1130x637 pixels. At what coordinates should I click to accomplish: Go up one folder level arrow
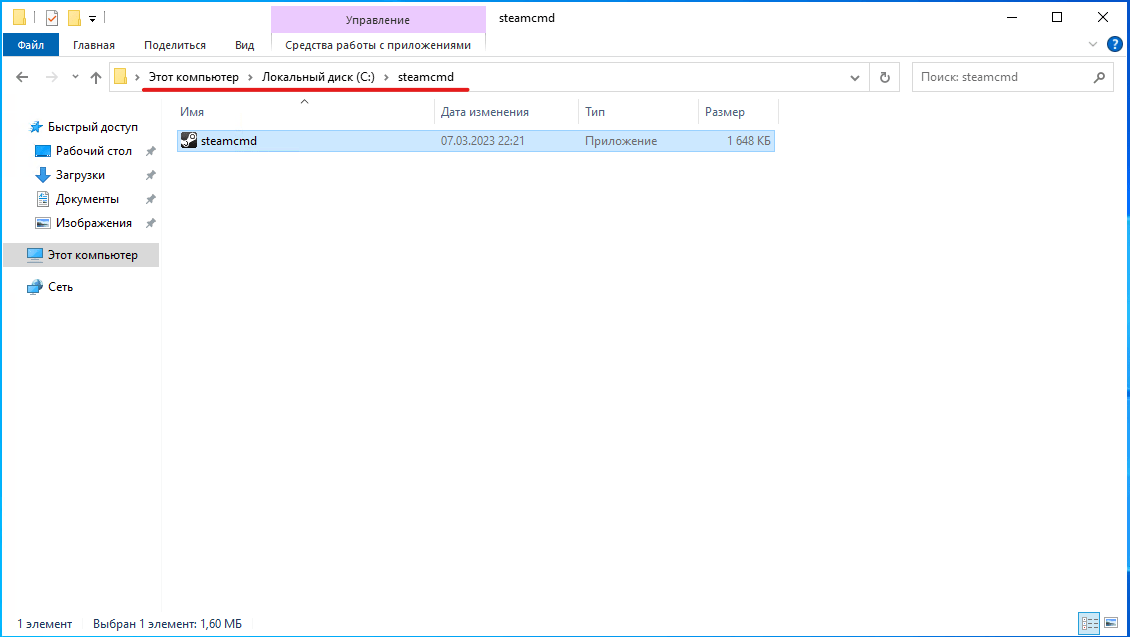point(96,77)
